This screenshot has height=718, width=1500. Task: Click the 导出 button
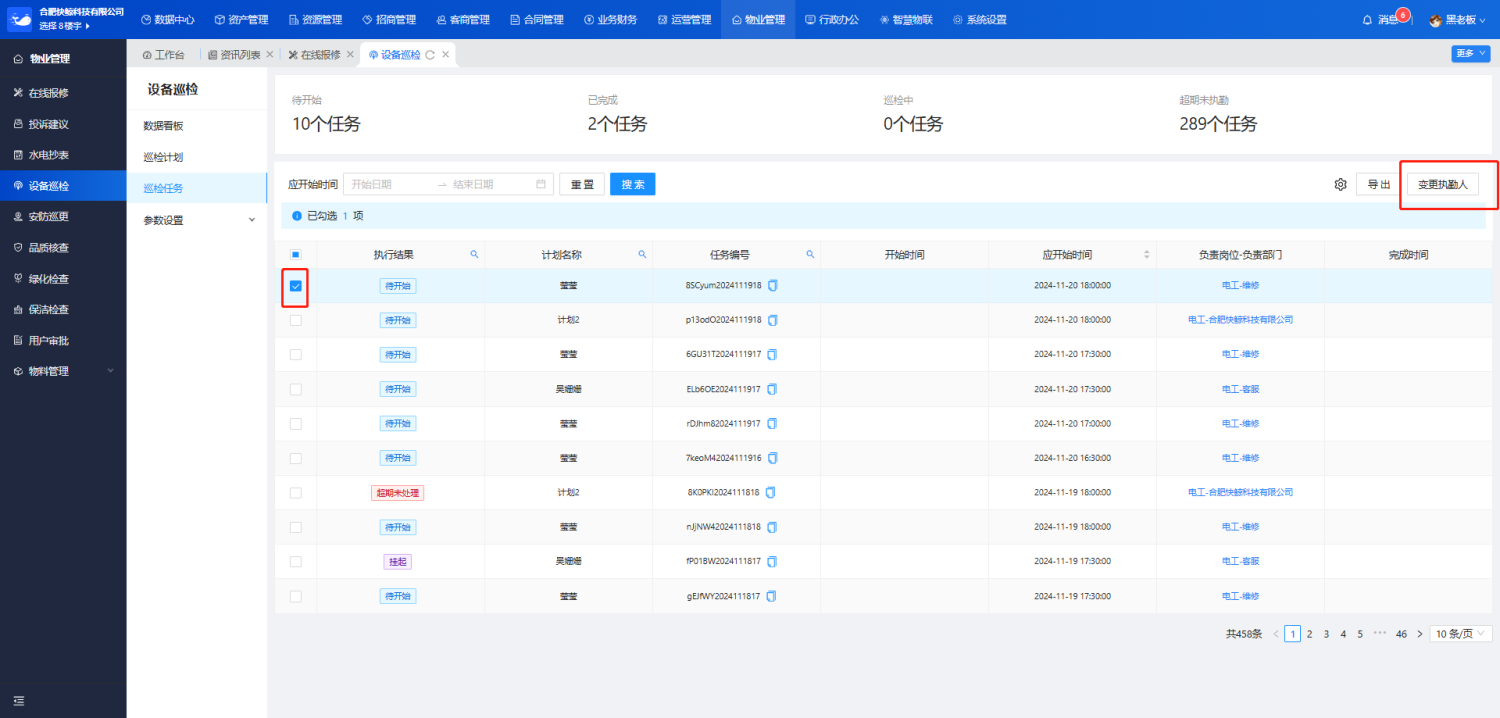pos(1379,184)
